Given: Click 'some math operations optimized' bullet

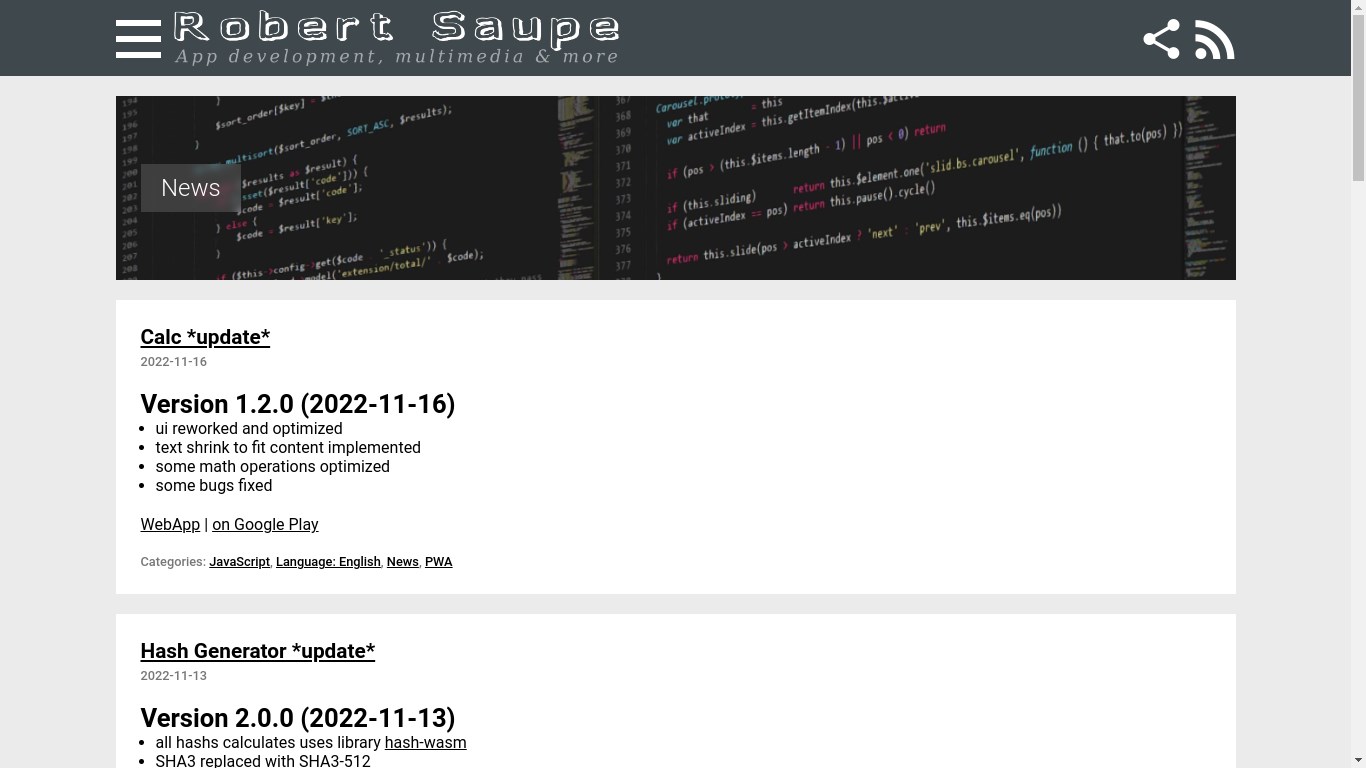Looking at the screenshot, I should [x=273, y=466].
